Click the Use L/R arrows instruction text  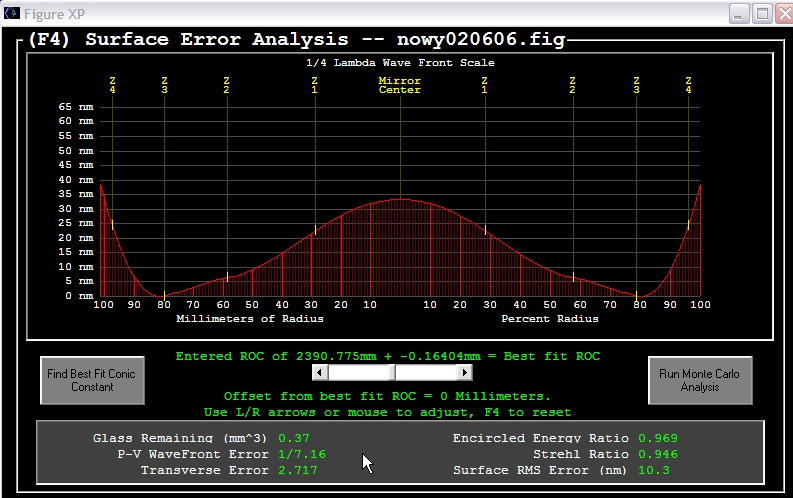click(x=387, y=412)
